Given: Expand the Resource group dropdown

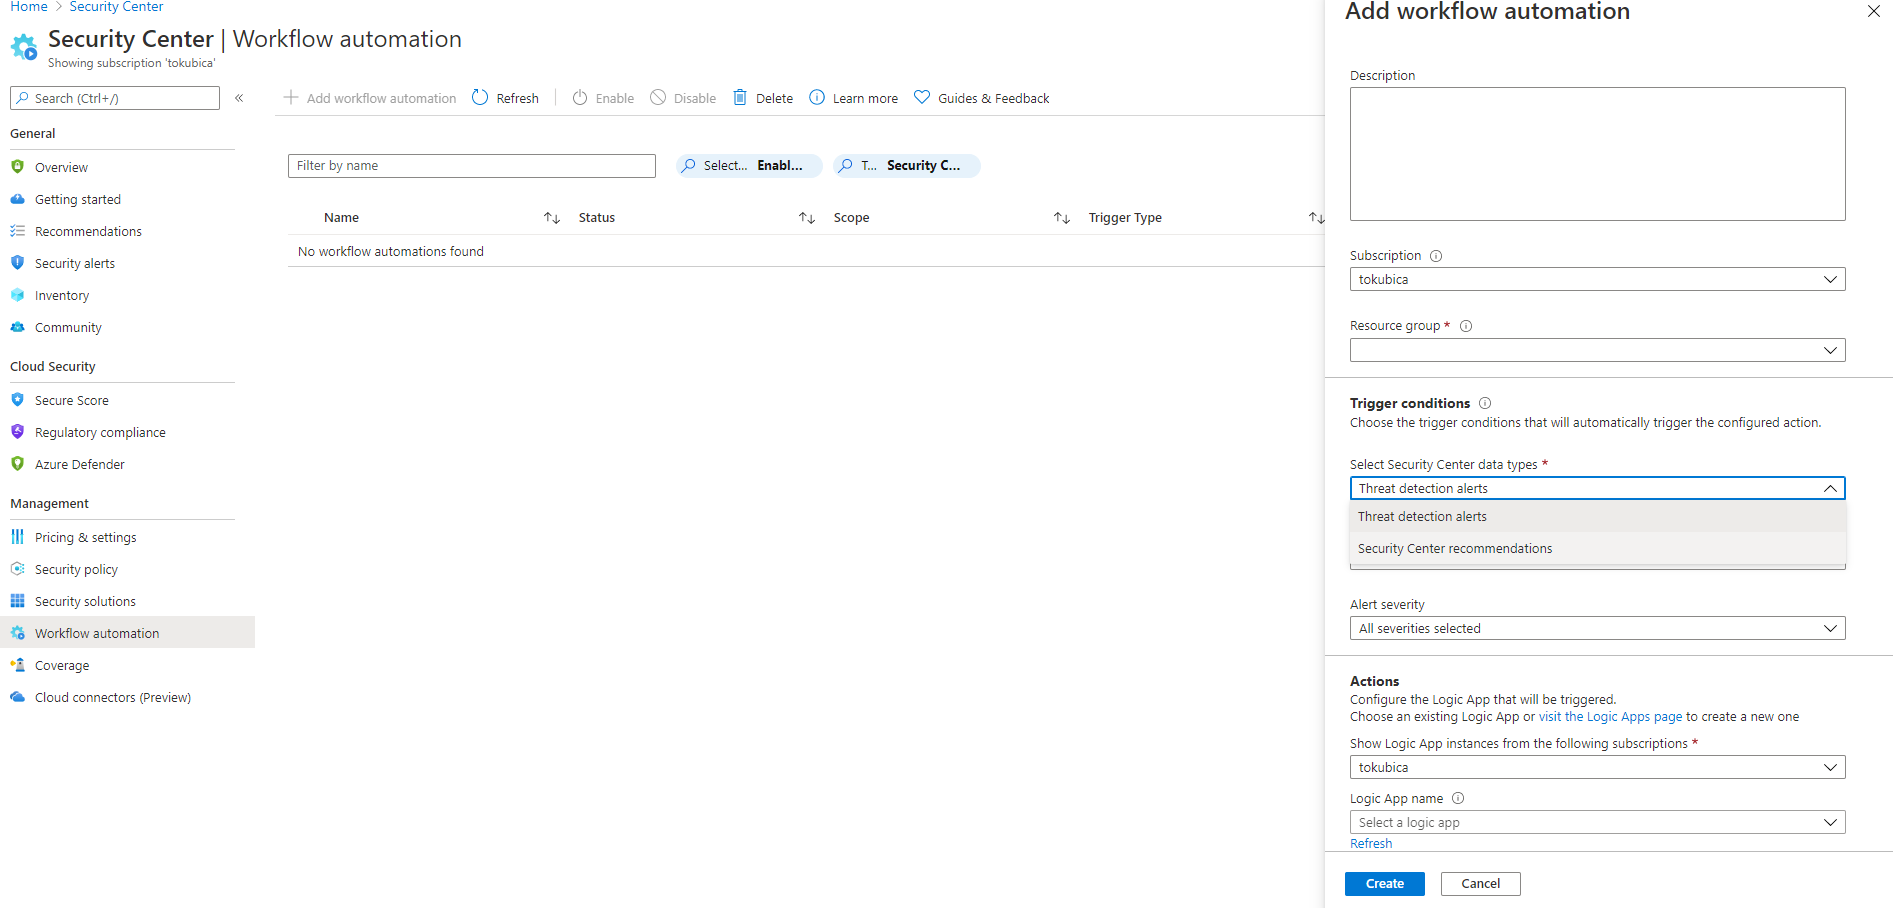Looking at the screenshot, I should (1597, 350).
